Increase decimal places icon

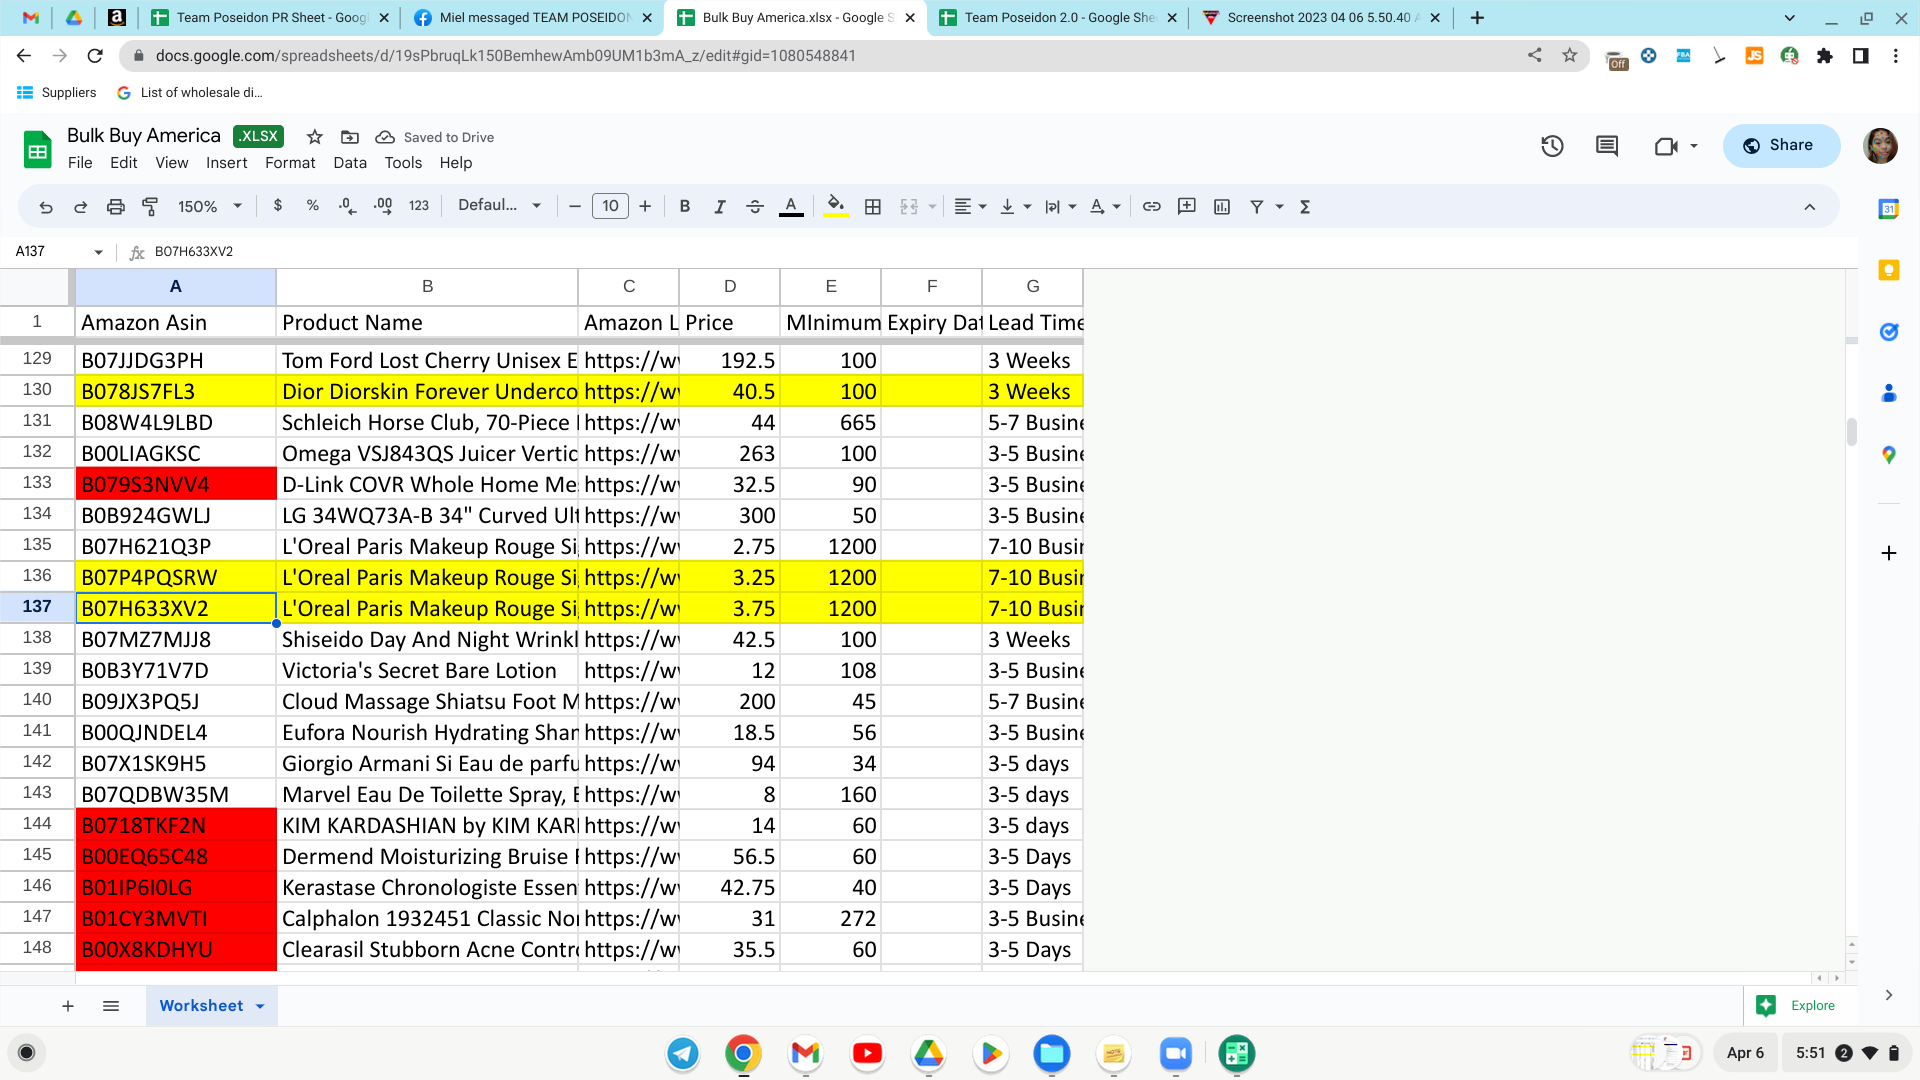[x=383, y=206]
